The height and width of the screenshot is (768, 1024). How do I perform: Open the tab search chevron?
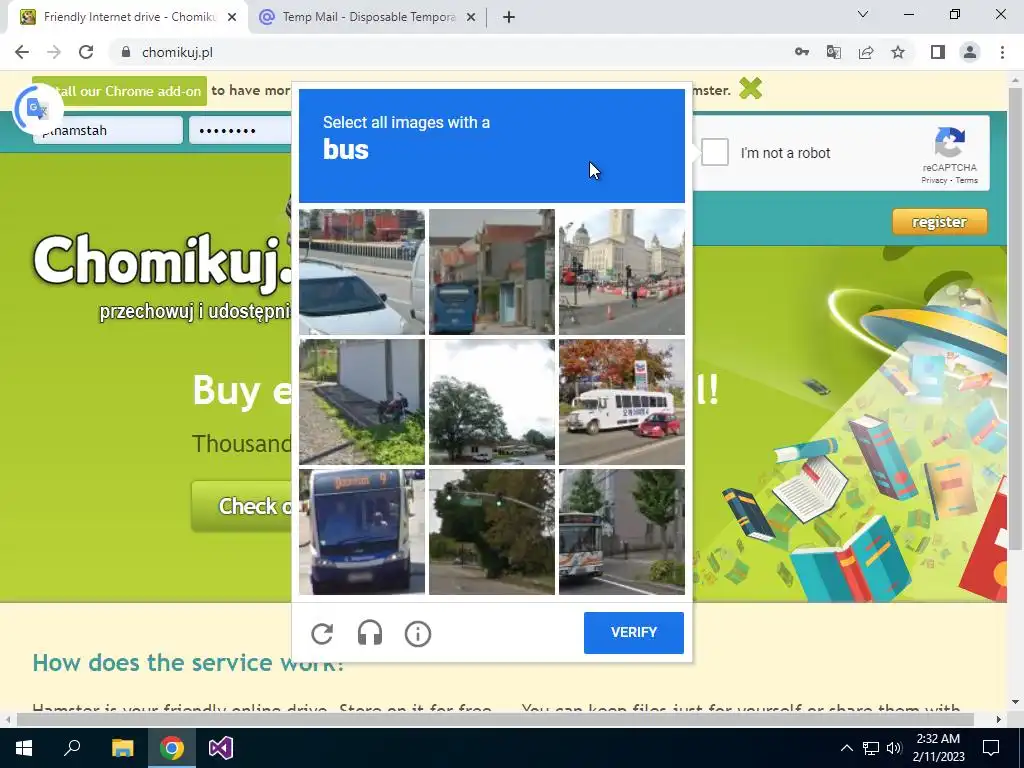(863, 14)
